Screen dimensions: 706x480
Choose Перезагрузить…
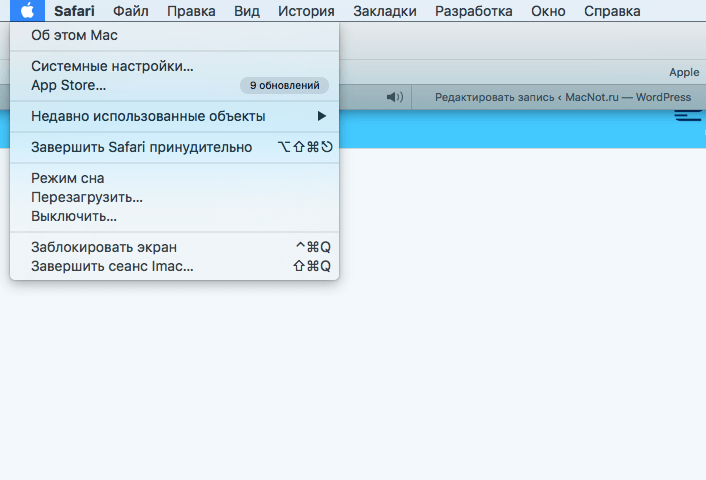coord(174,197)
